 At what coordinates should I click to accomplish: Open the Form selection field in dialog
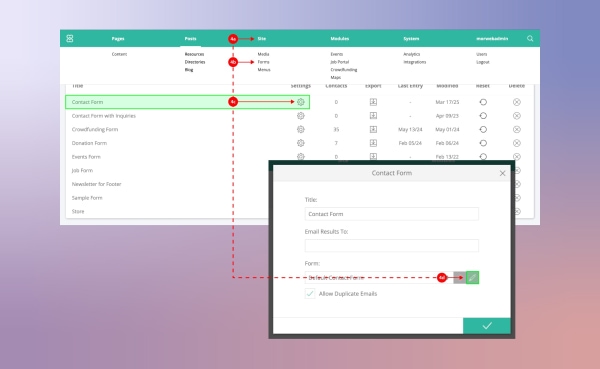tap(379, 278)
